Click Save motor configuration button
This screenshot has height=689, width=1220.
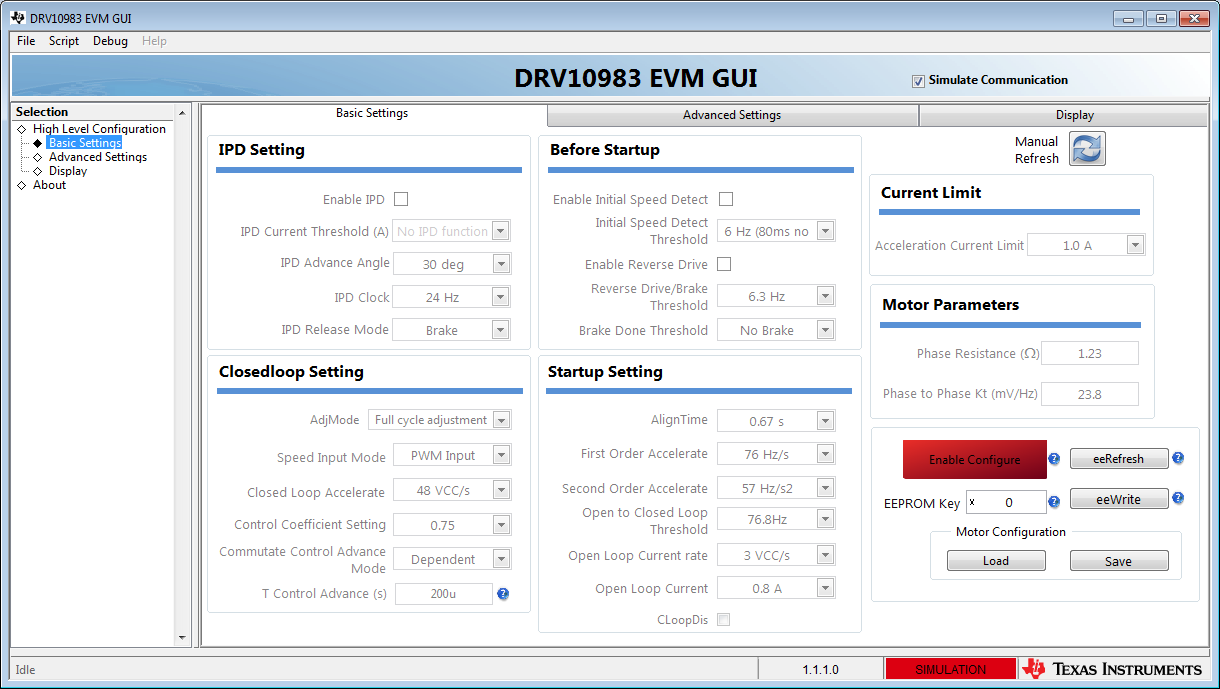(x=1119, y=561)
